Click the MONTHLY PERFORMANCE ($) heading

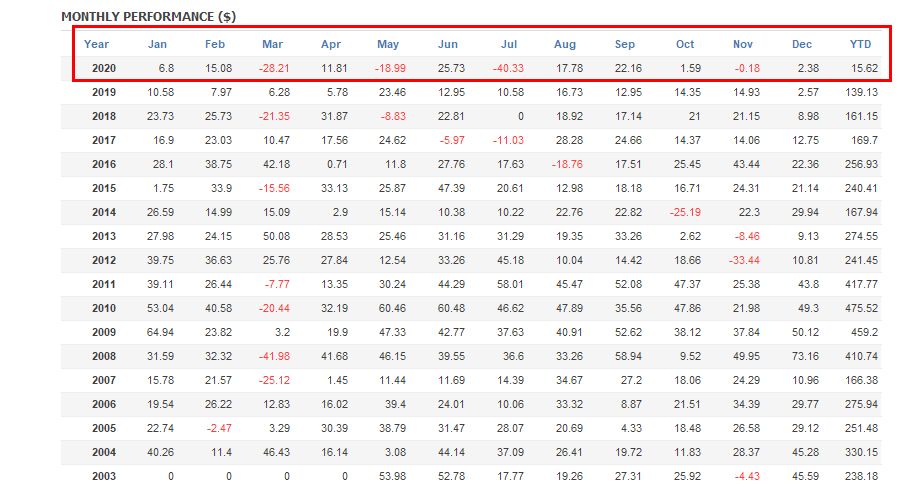point(148,17)
